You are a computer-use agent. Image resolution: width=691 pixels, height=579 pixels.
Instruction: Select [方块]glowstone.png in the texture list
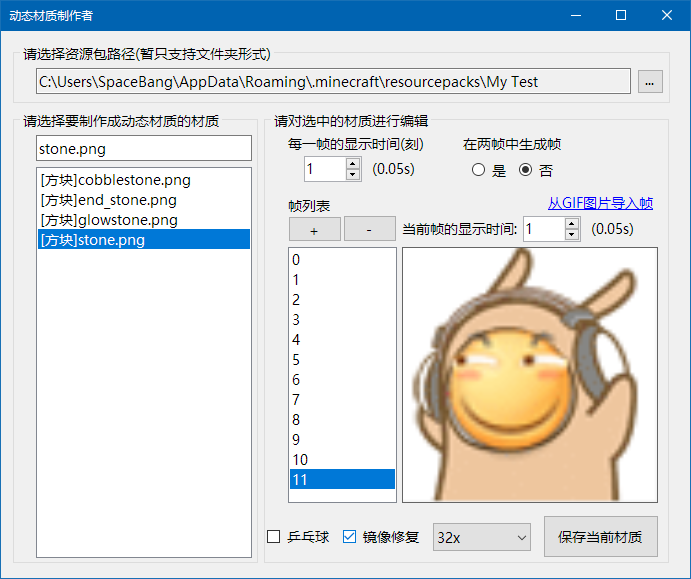pyautogui.click(x=144, y=219)
